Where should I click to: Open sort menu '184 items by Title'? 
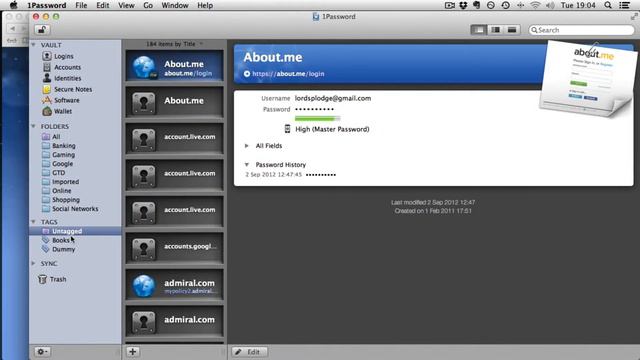click(174, 44)
